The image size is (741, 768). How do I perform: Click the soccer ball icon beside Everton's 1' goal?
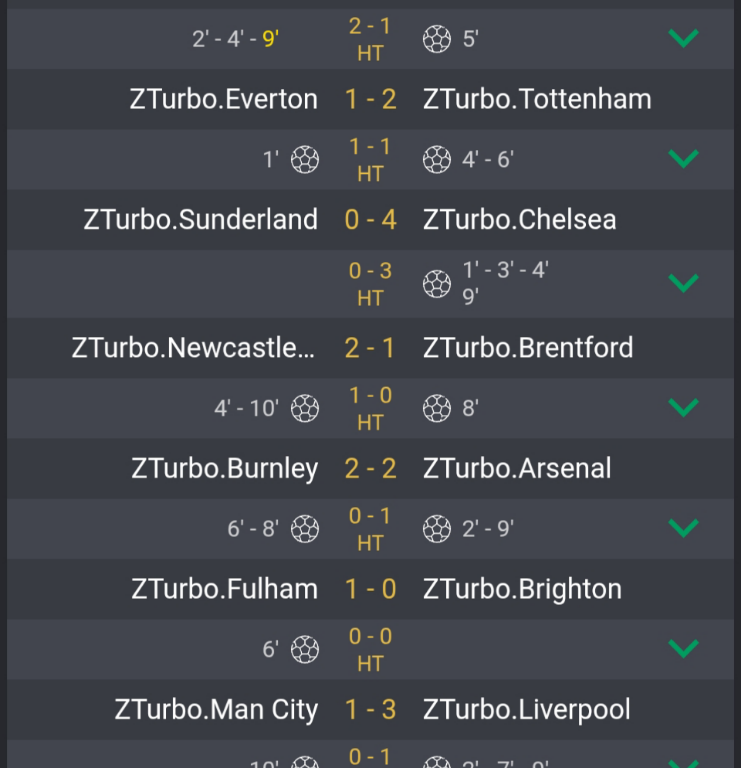[x=305, y=159]
